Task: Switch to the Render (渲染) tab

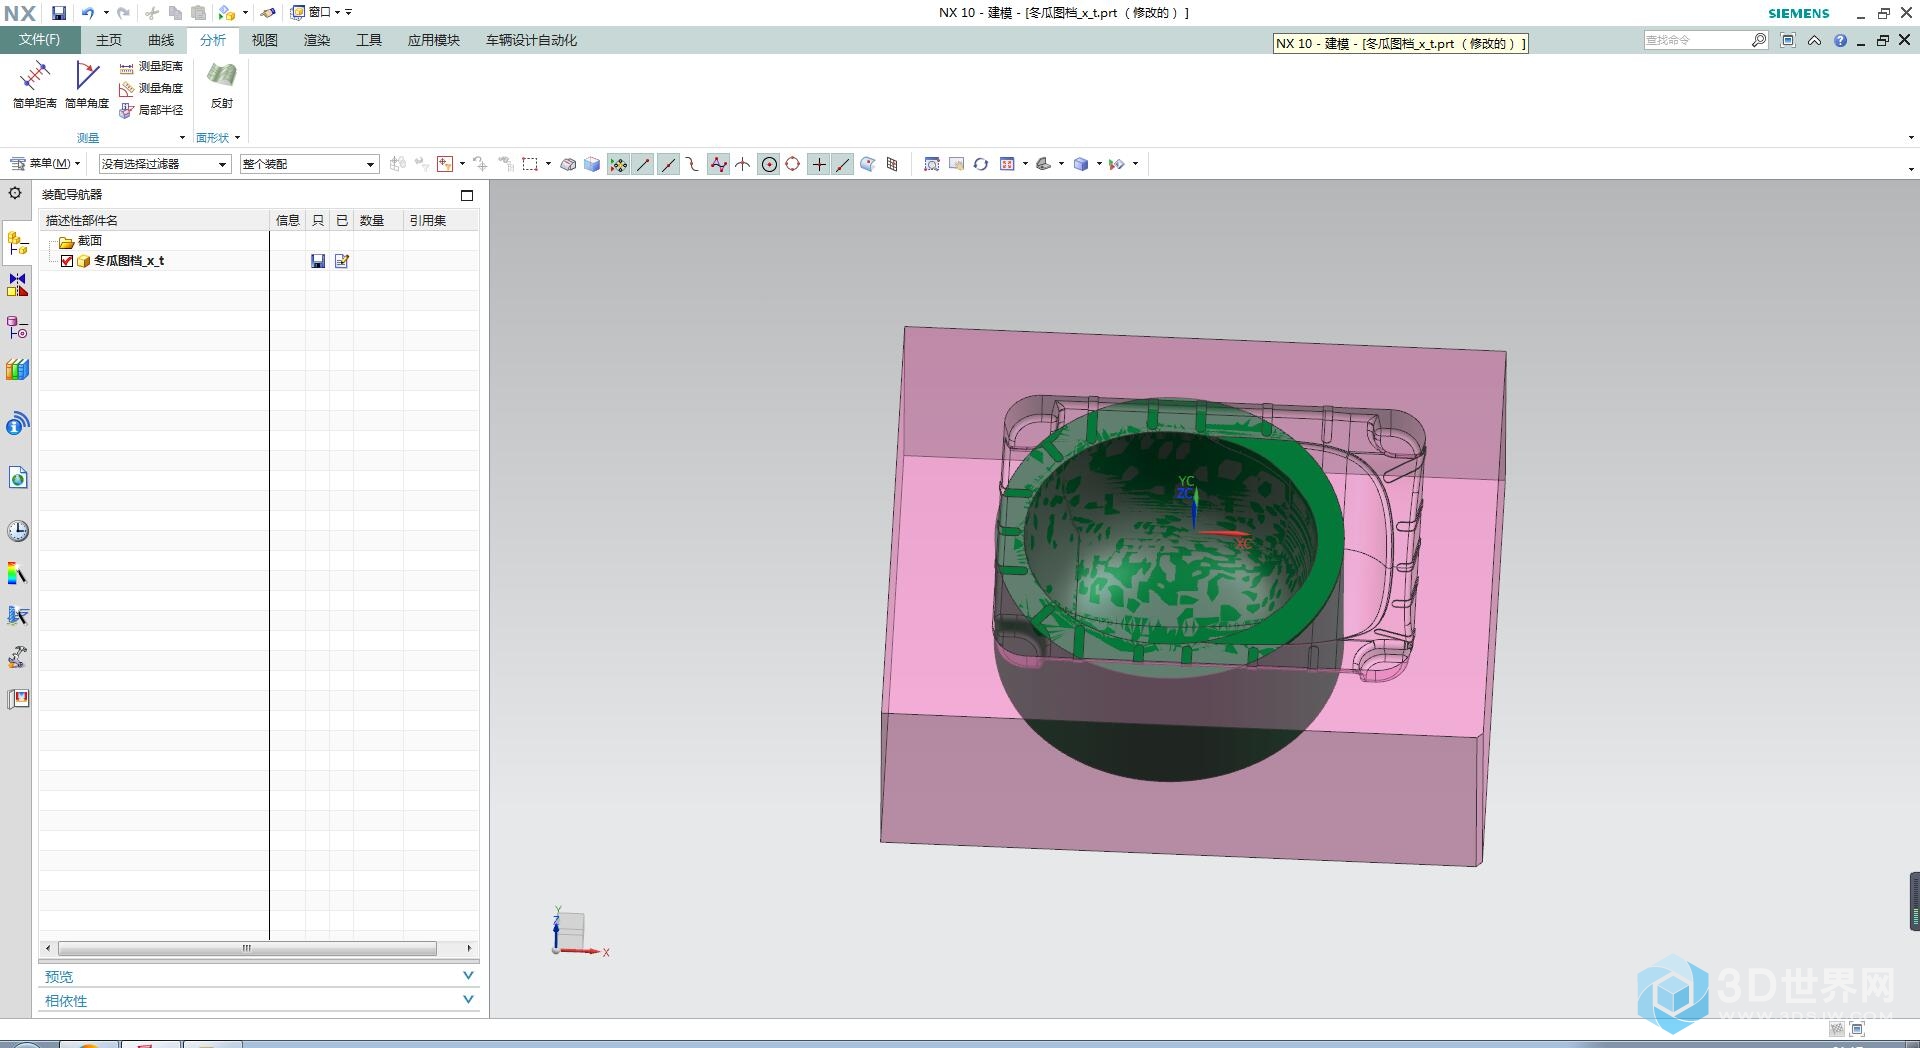Action: click(317, 40)
